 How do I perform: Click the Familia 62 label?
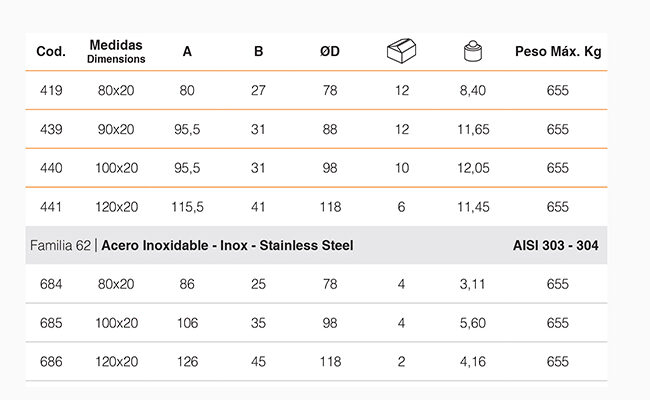[x=60, y=246]
